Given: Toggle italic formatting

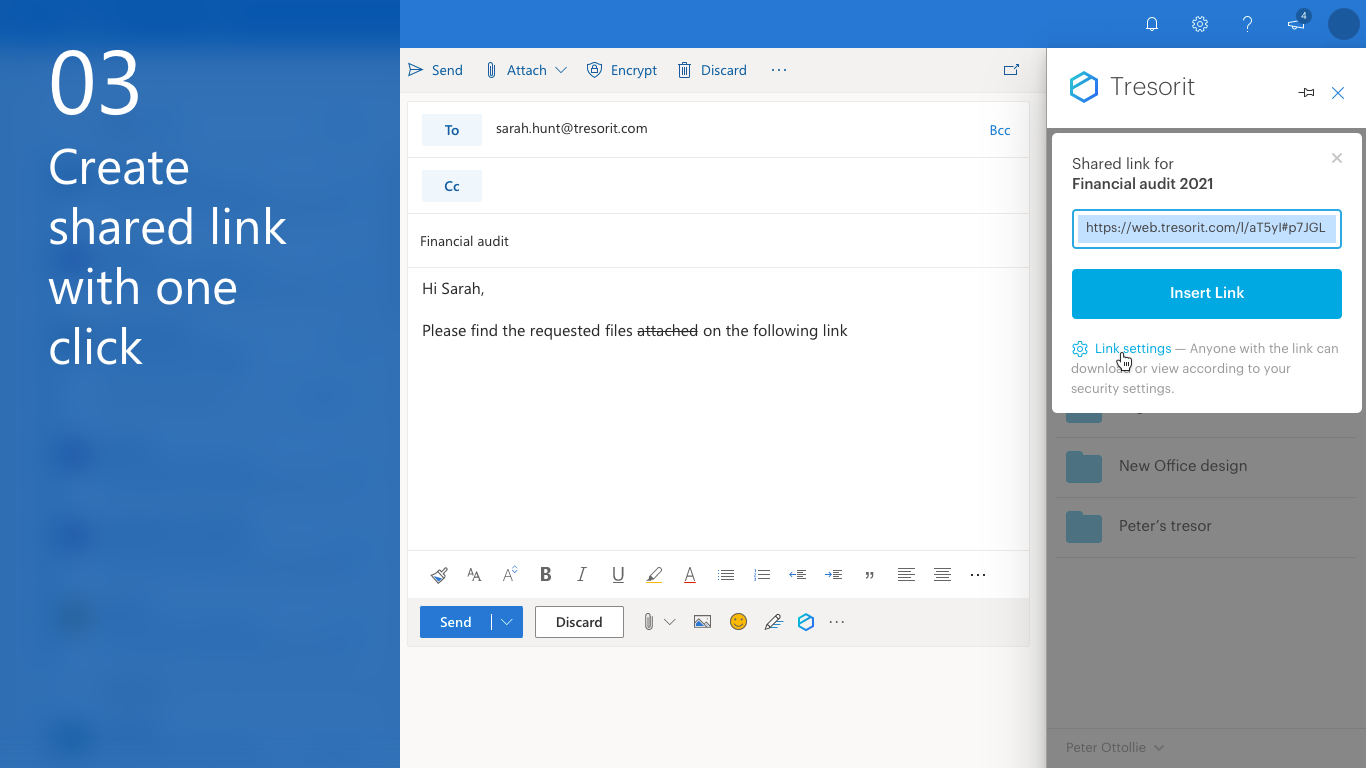Looking at the screenshot, I should coord(582,575).
